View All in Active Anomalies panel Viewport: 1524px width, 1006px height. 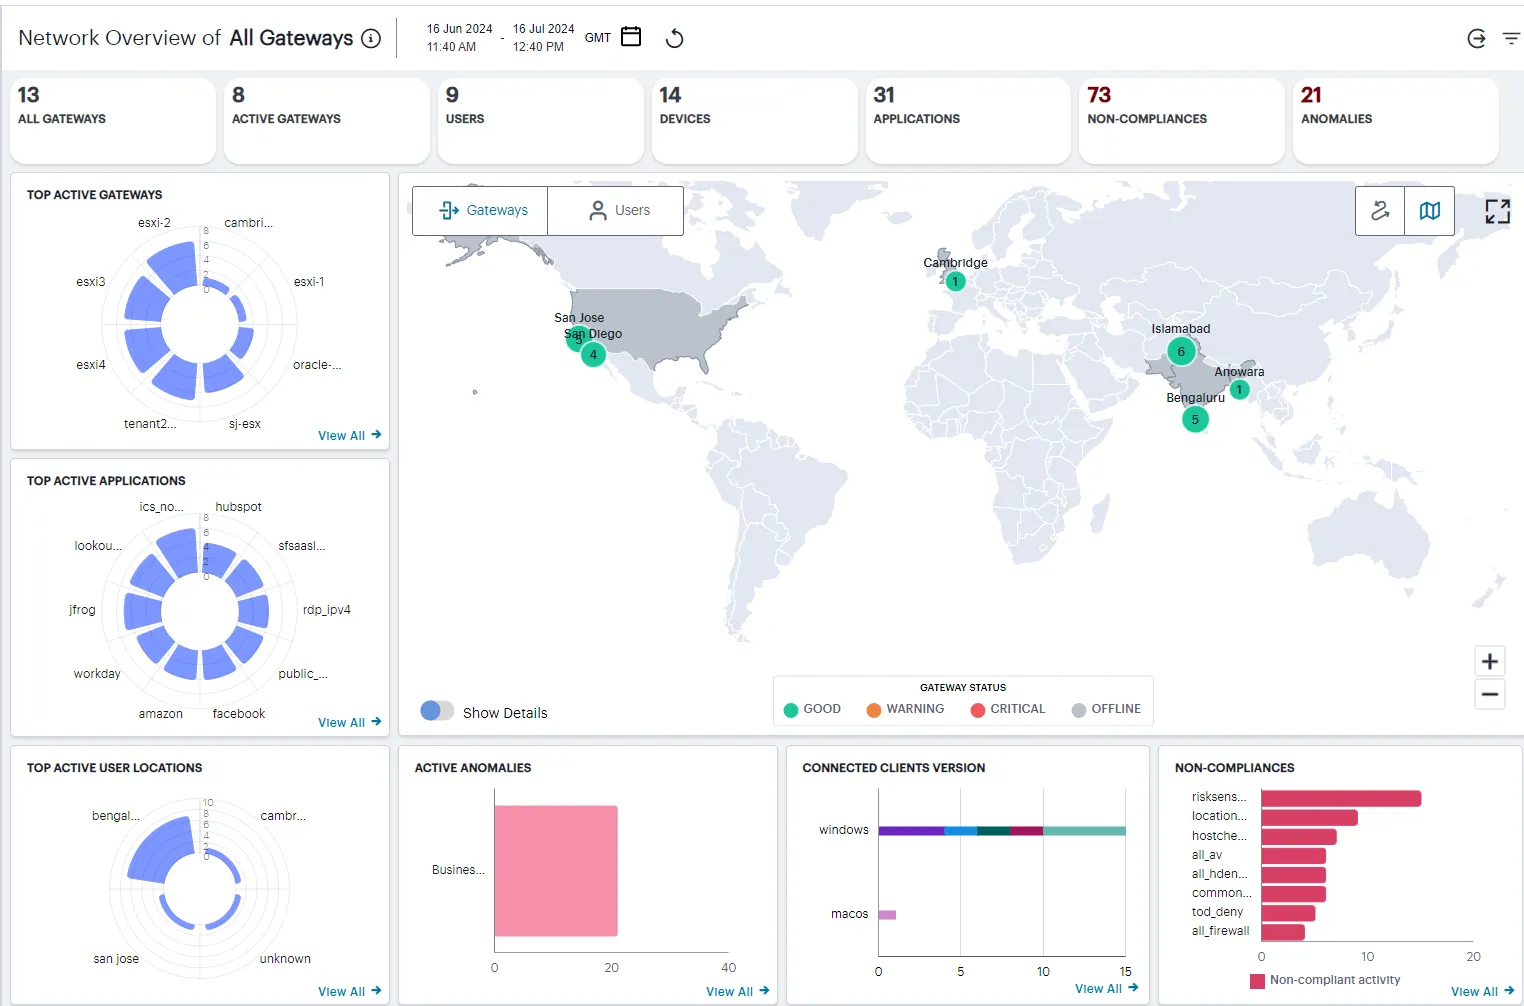pos(738,991)
